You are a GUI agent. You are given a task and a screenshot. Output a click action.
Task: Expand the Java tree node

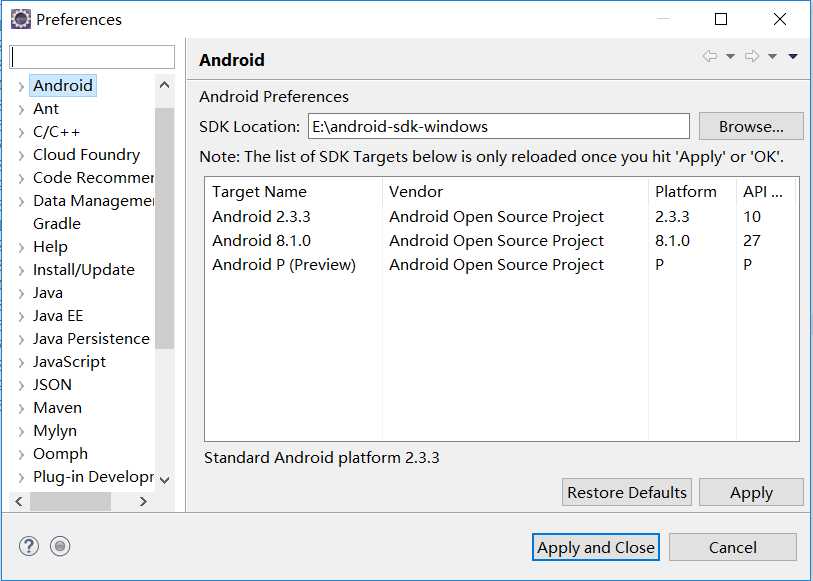[21, 293]
